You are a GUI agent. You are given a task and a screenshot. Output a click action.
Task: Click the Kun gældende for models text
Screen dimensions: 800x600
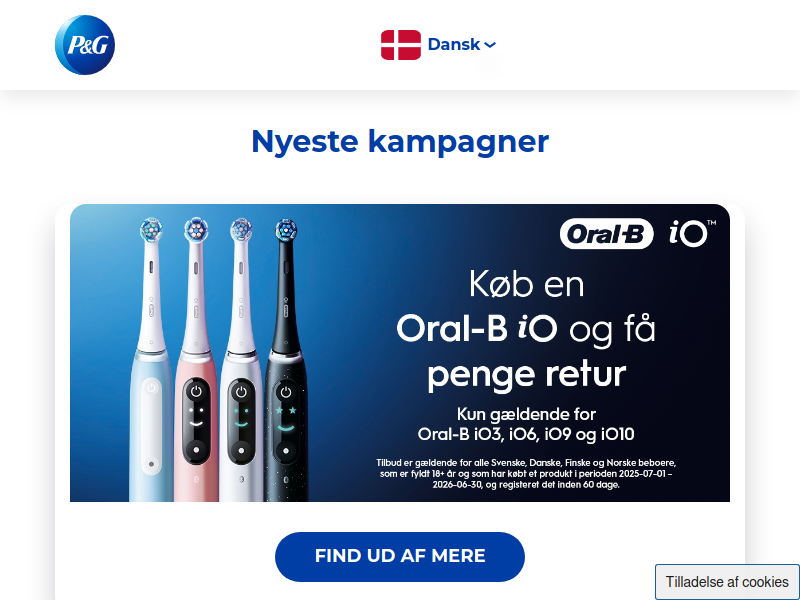[x=526, y=424]
